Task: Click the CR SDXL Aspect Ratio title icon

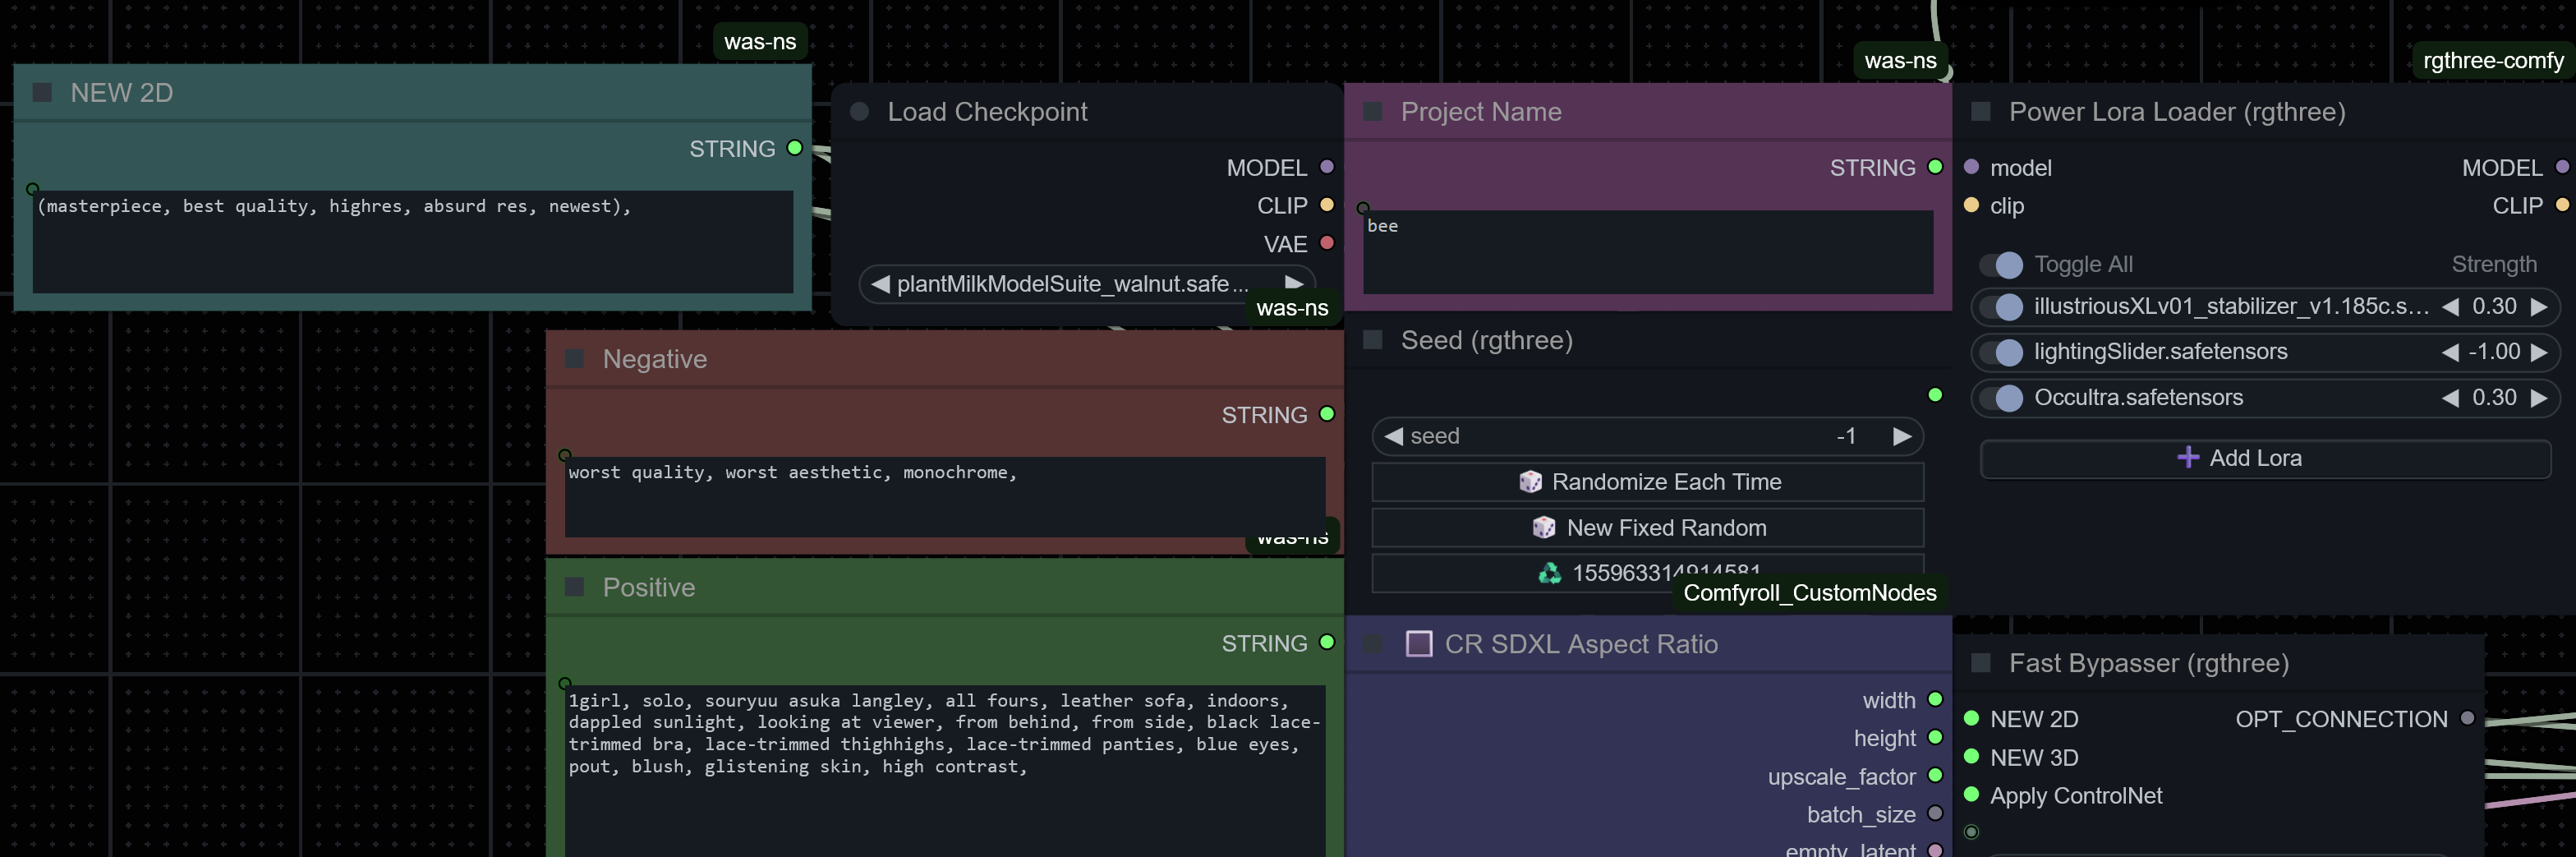Action: [1418, 644]
